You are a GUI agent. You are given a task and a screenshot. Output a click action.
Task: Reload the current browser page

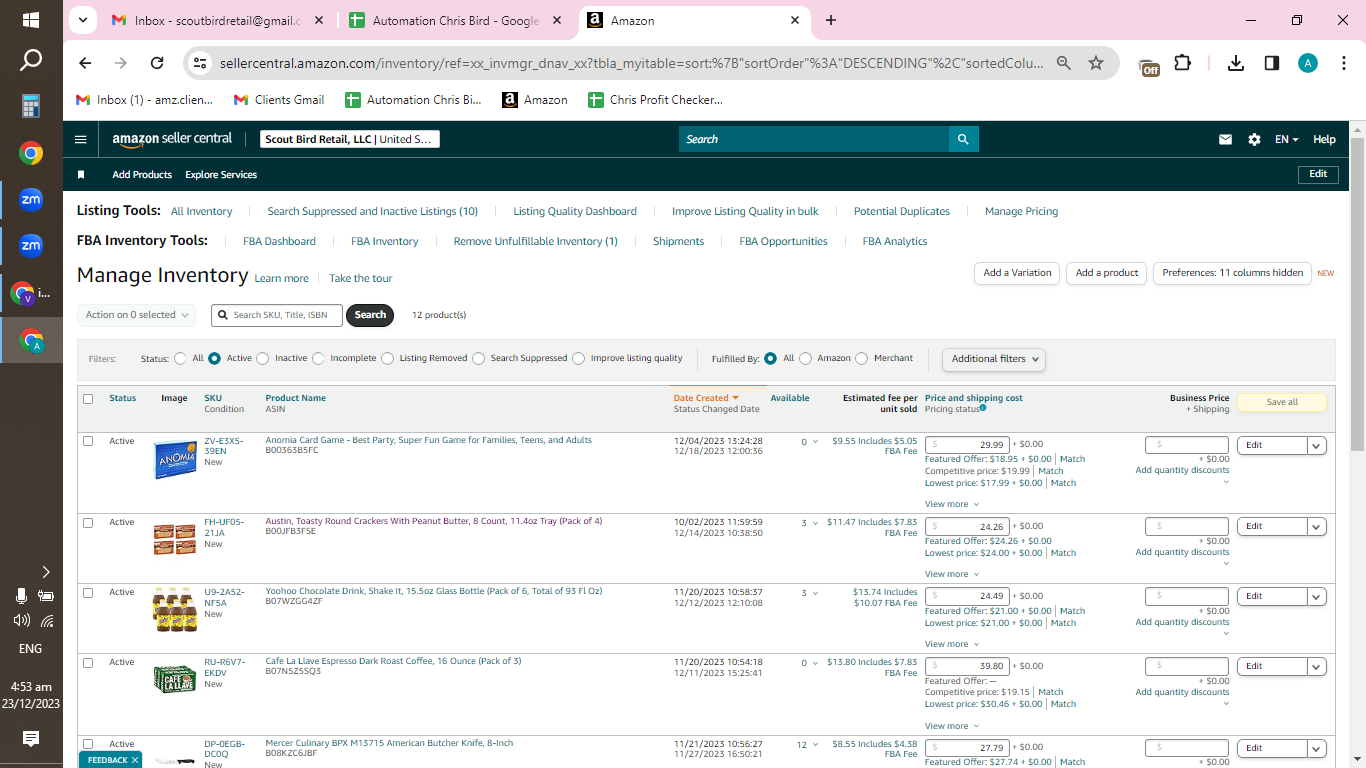157,63
